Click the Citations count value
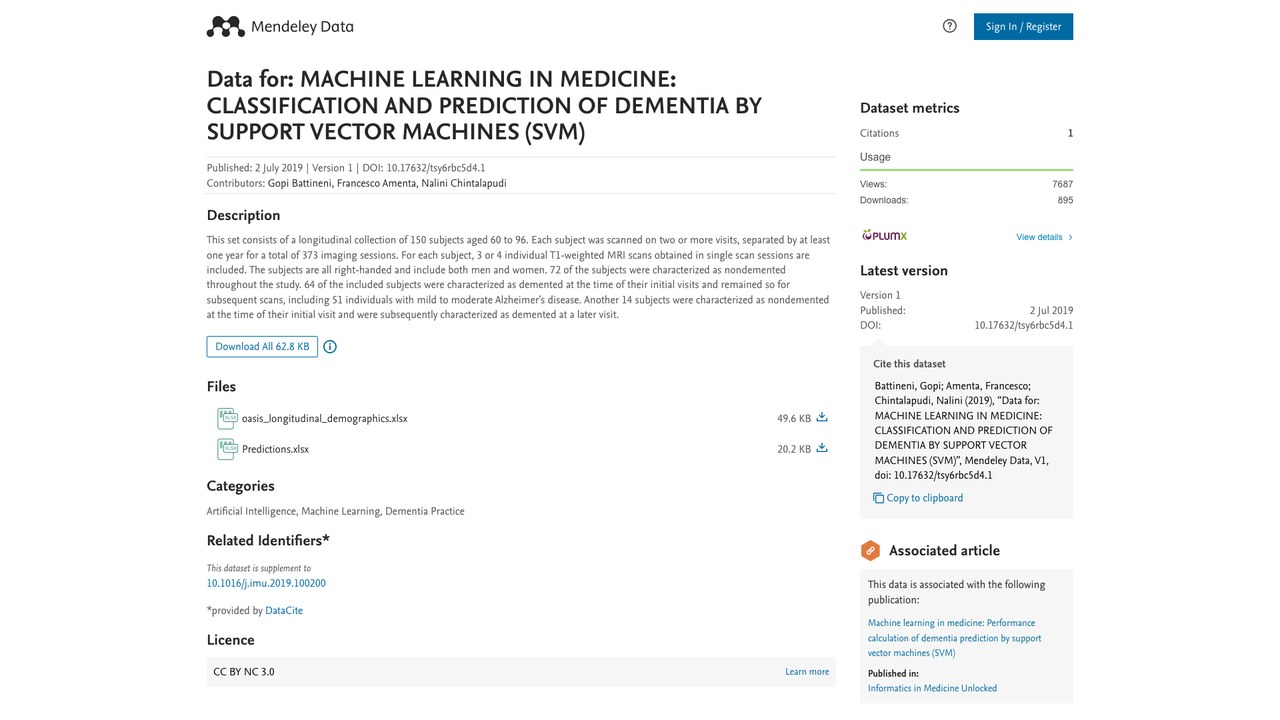The height and width of the screenshot is (720, 1280). tap(1070, 134)
